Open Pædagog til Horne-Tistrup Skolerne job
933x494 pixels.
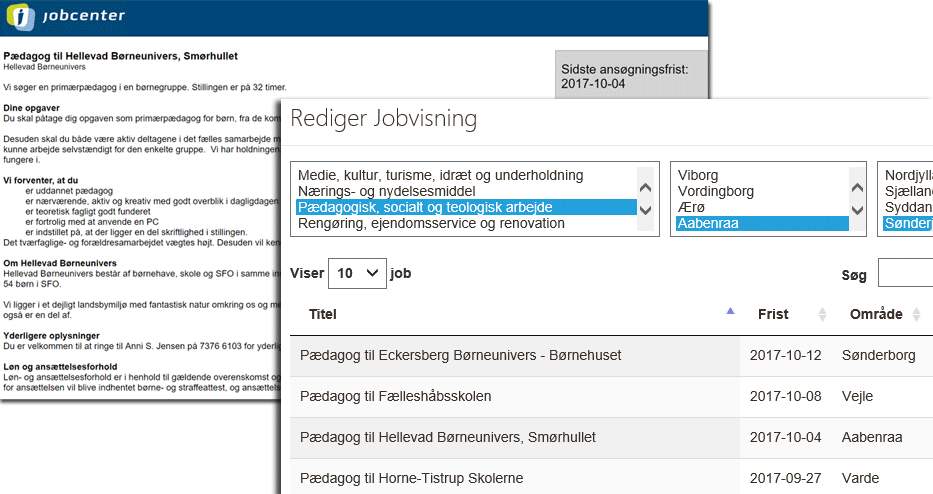(412, 478)
